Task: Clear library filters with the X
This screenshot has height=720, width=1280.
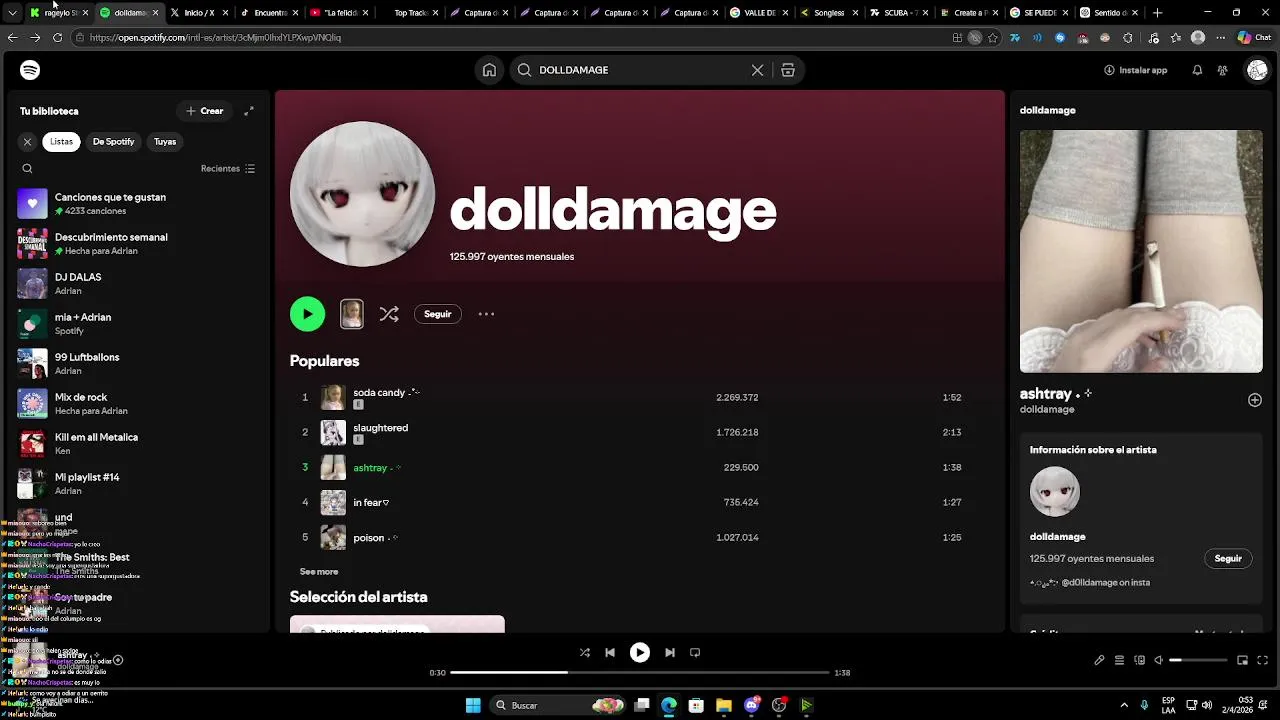Action: coord(27,142)
